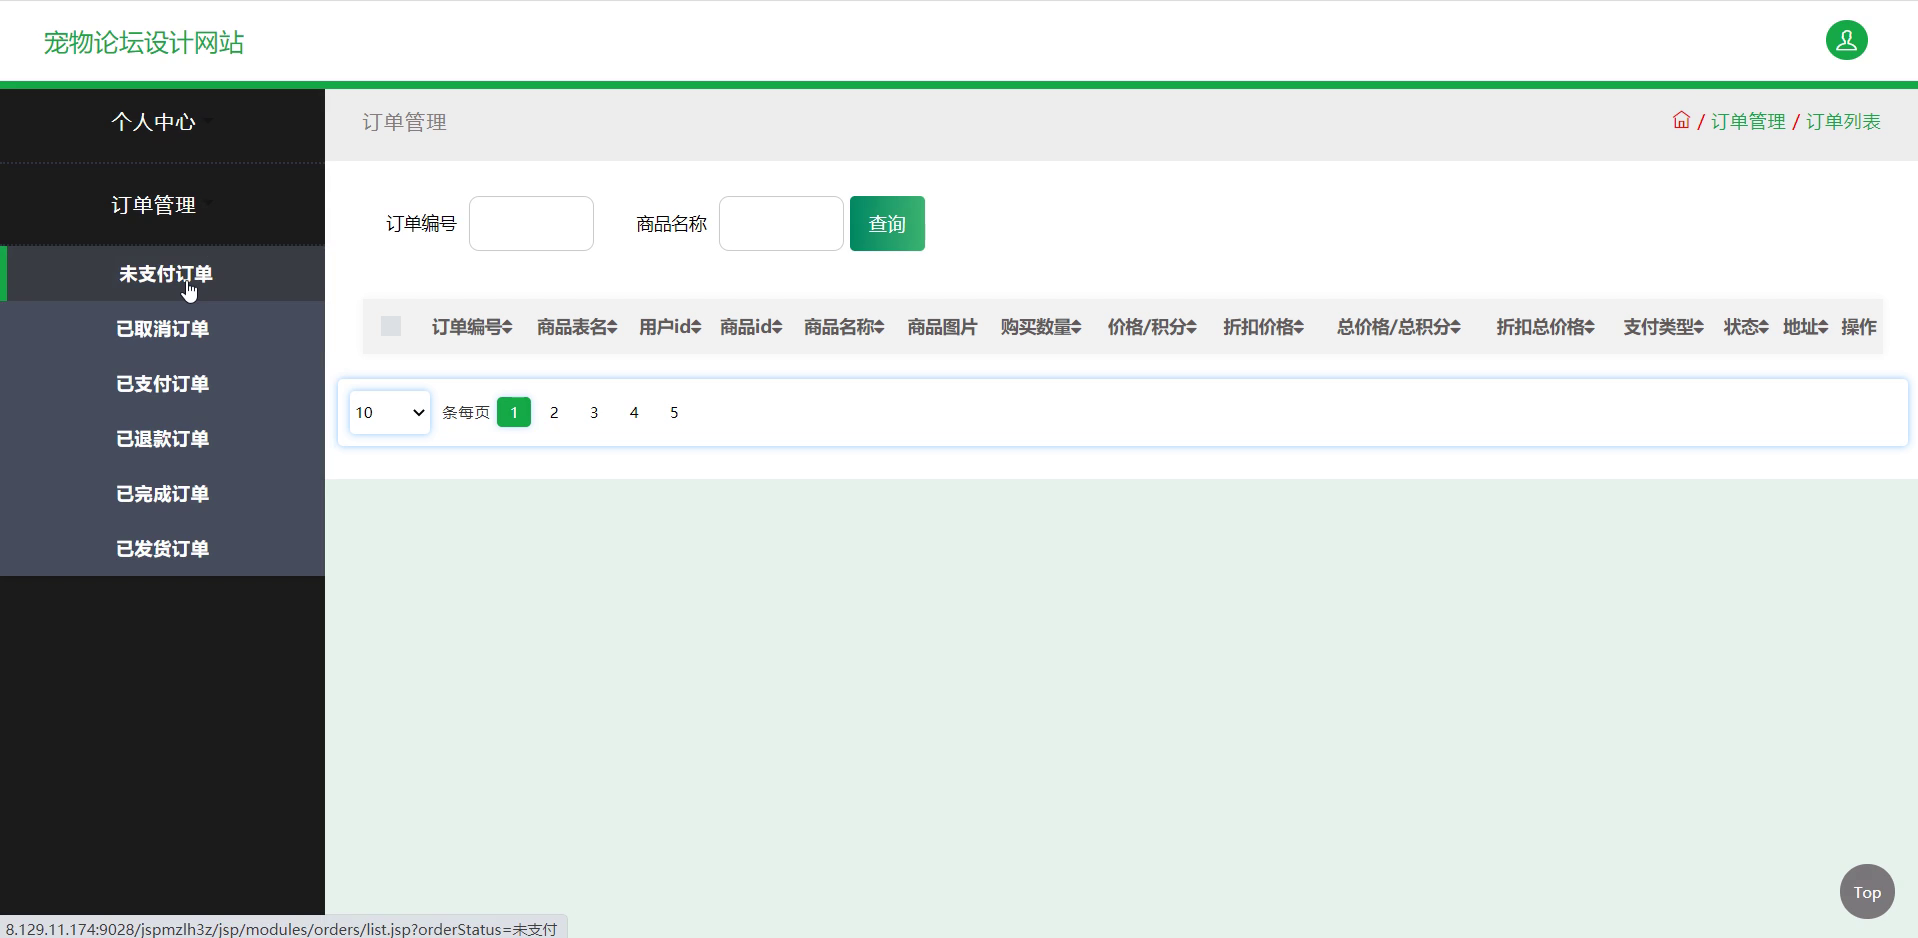The height and width of the screenshot is (938, 1918).
Task: Go to pagination page 4
Action: (x=634, y=412)
